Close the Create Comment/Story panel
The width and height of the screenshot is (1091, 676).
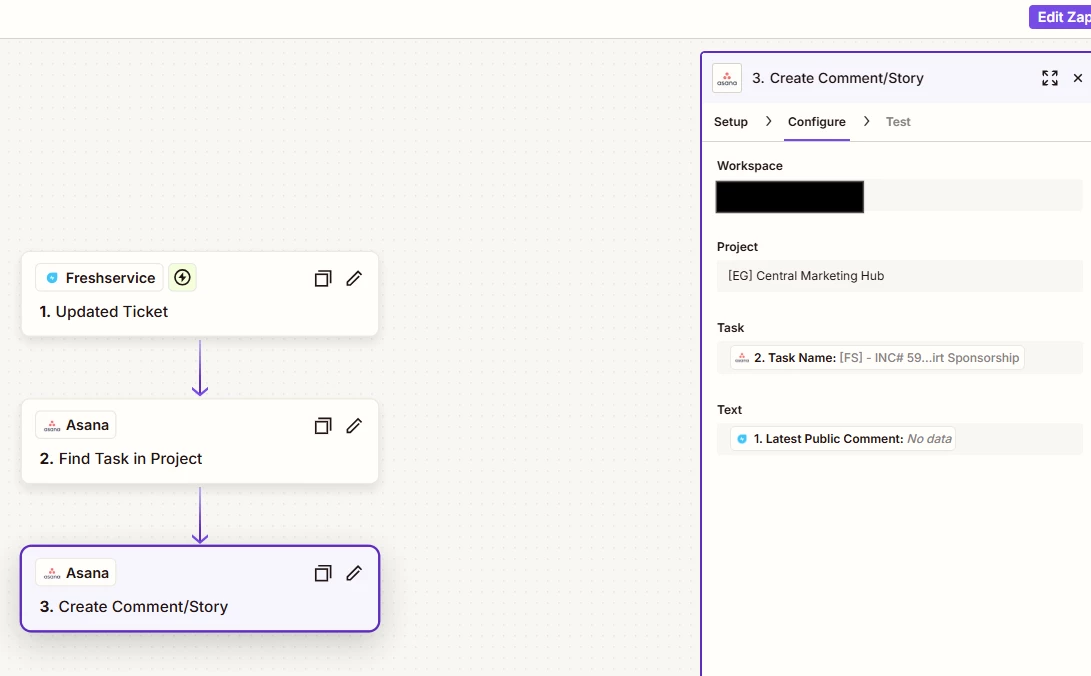click(x=1078, y=78)
